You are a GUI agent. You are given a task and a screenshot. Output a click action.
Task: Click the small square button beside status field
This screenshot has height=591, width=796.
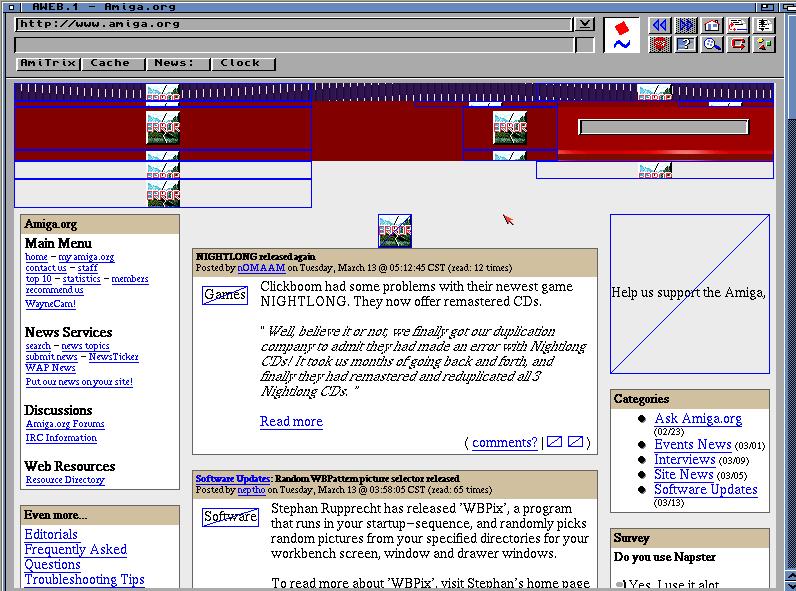pyautogui.click(x=585, y=45)
